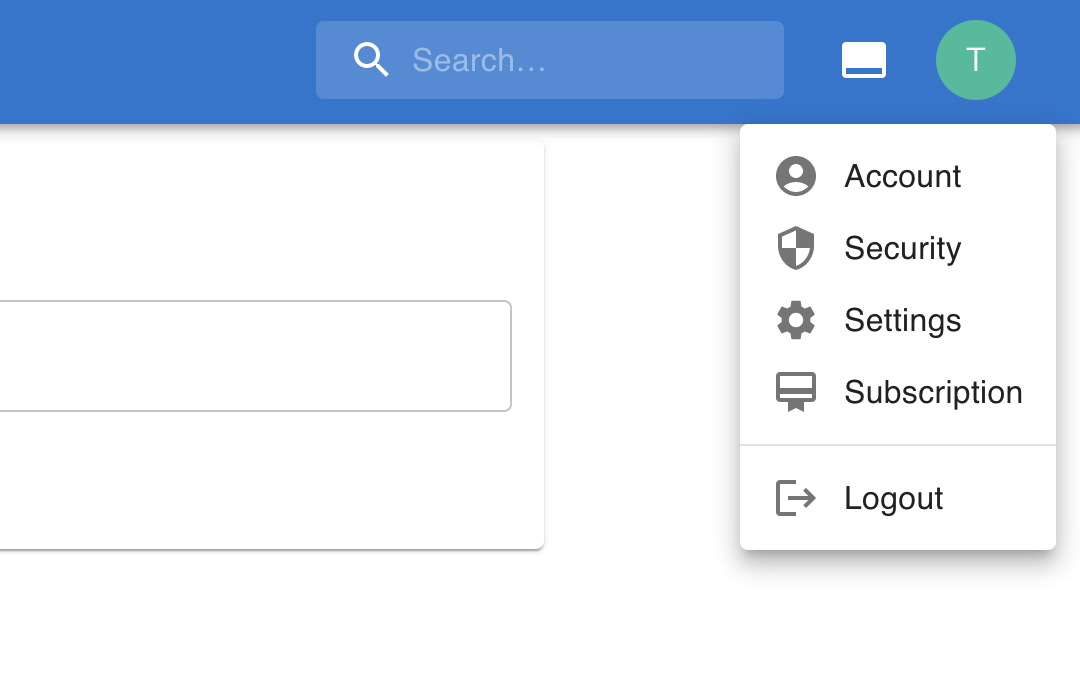Click the Search placeholder text
This screenshot has width=1080, height=678.
(478, 60)
